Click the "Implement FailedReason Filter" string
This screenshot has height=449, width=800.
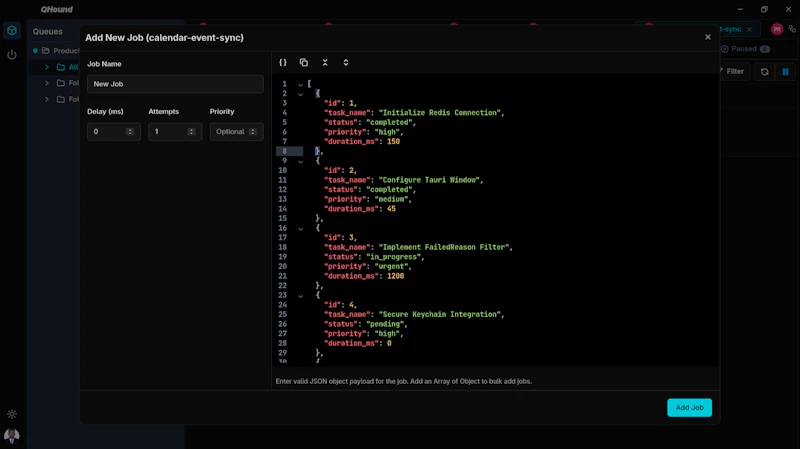(443, 247)
